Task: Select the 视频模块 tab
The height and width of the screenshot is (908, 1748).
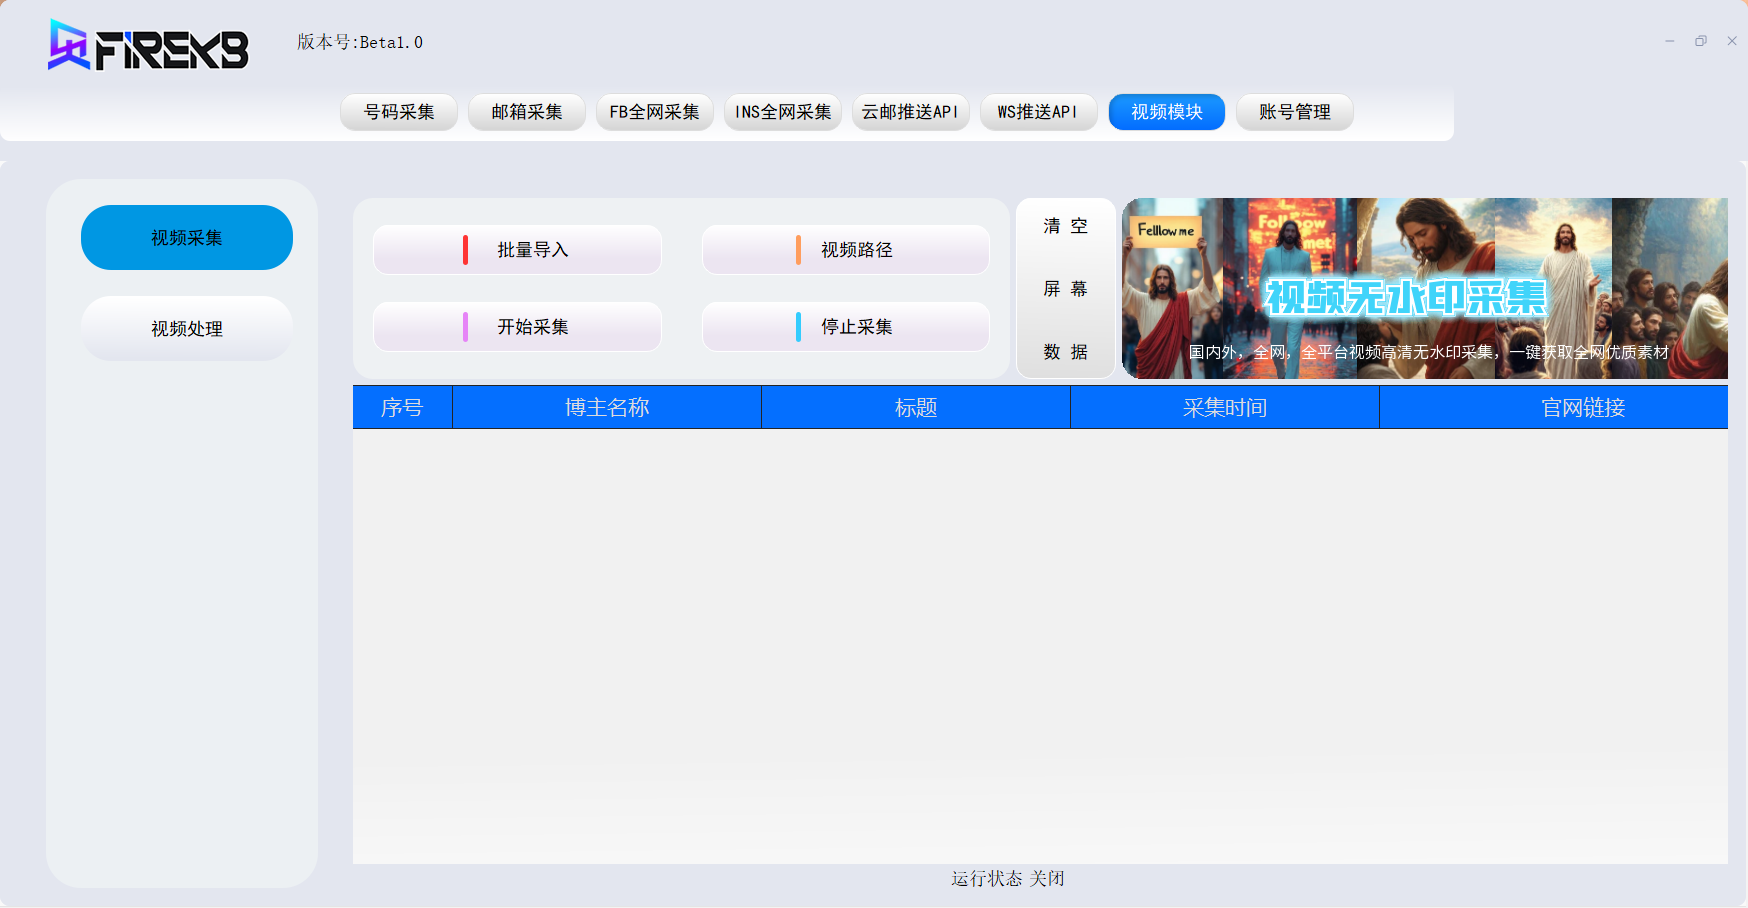Action: 1167,112
